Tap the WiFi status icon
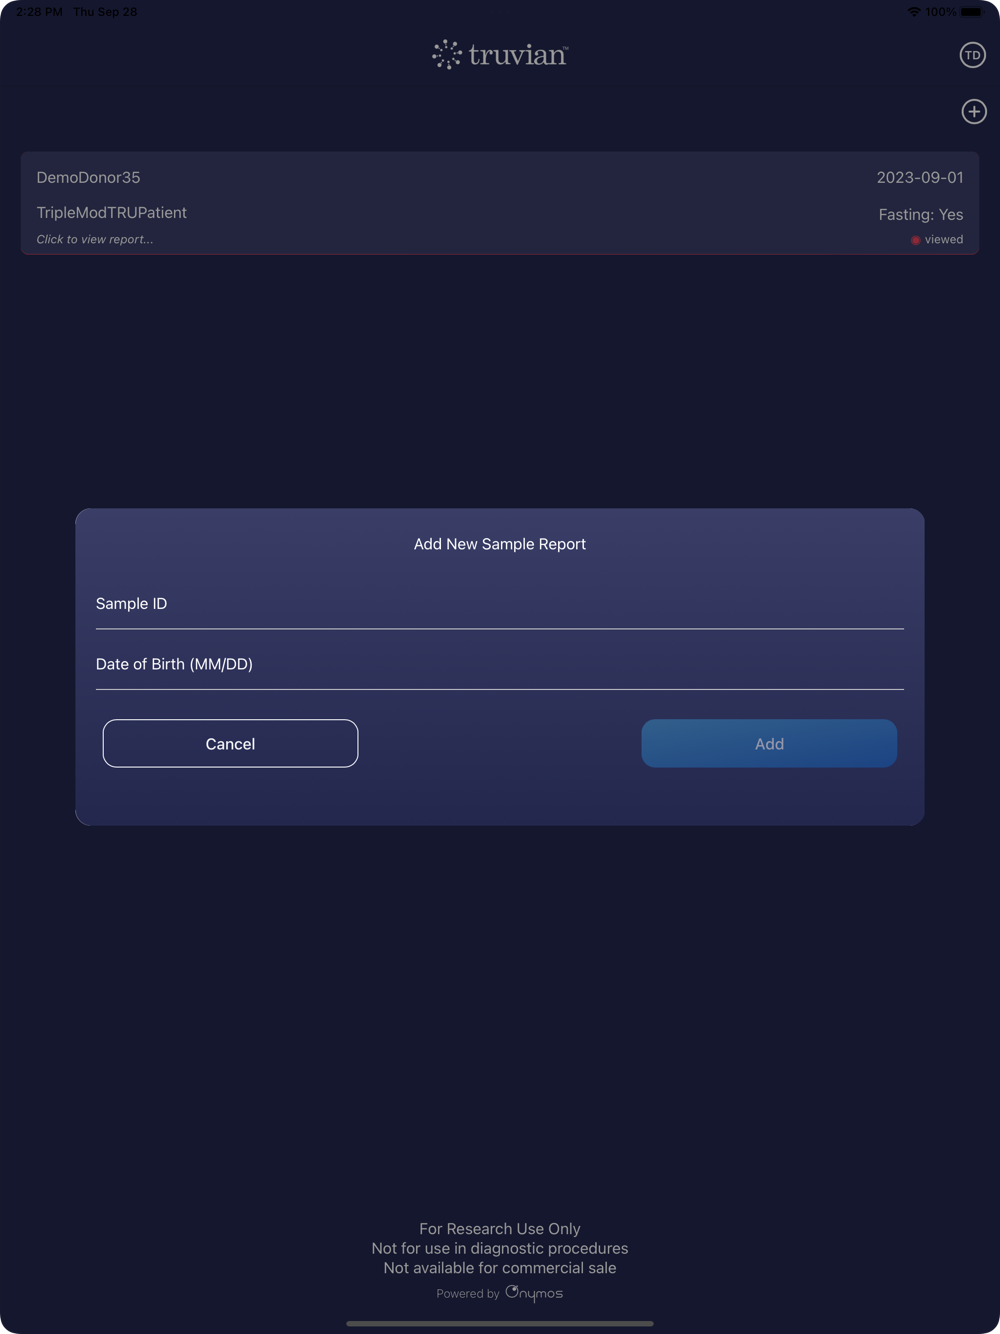1000x1334 pixels. [913, 12]
